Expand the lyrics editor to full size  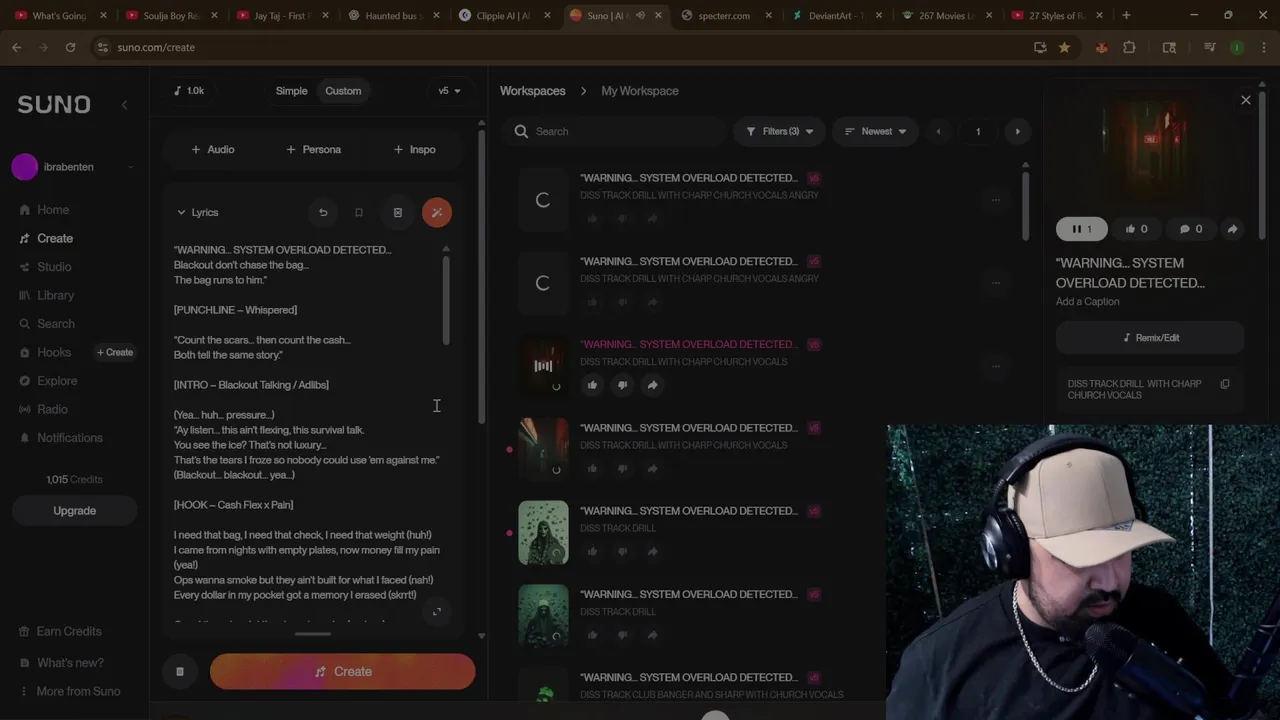pos(436,612)
